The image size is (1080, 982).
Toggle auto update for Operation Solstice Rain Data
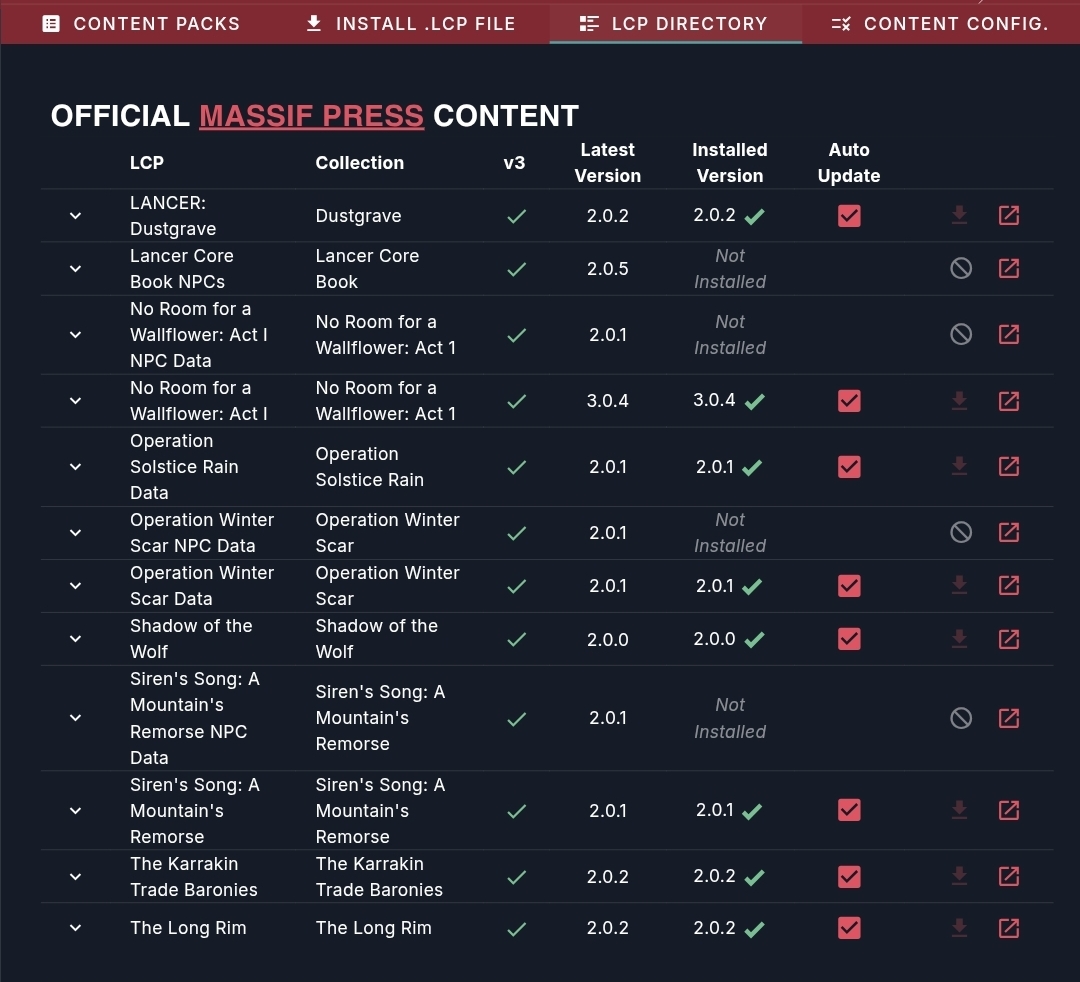point(849,467)
